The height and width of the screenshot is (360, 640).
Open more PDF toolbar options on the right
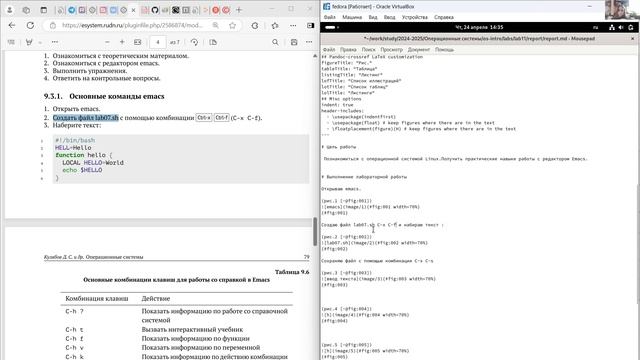[x=309, y=42]
